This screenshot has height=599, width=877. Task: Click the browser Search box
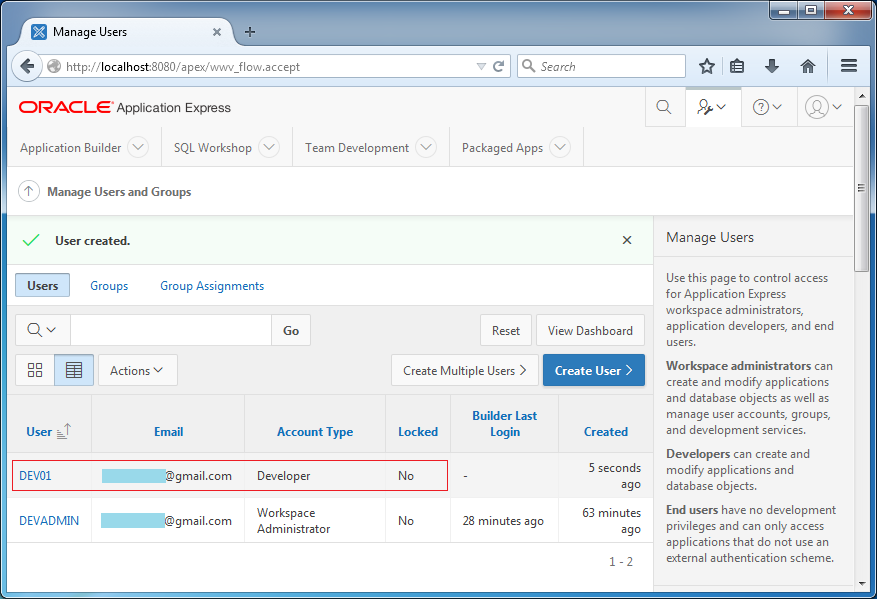pos(601,66)
